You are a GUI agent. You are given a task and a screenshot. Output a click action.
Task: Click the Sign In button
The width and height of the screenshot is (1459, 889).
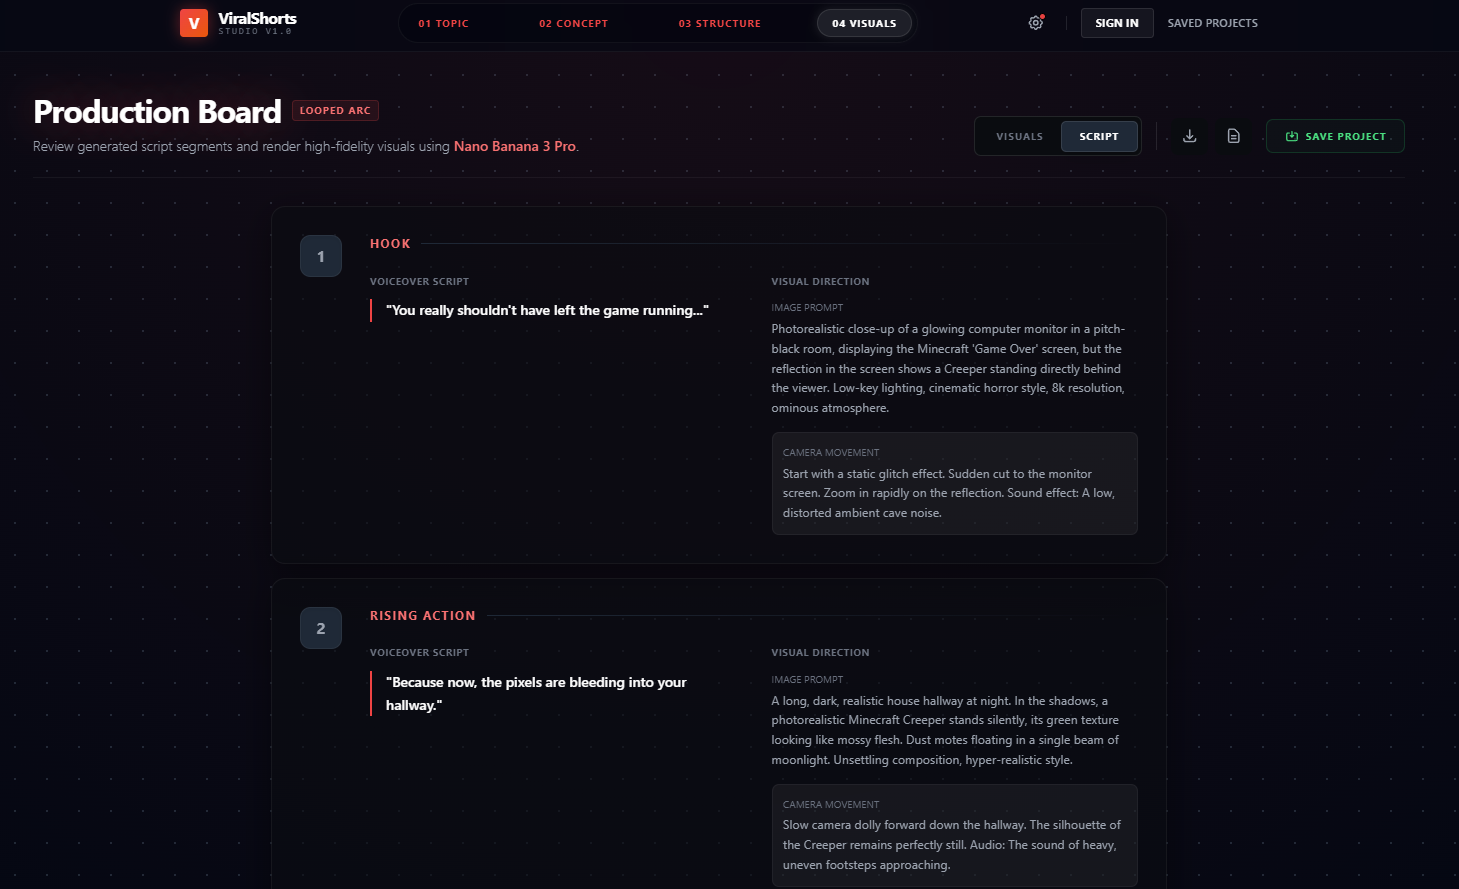coord(1117,23)
